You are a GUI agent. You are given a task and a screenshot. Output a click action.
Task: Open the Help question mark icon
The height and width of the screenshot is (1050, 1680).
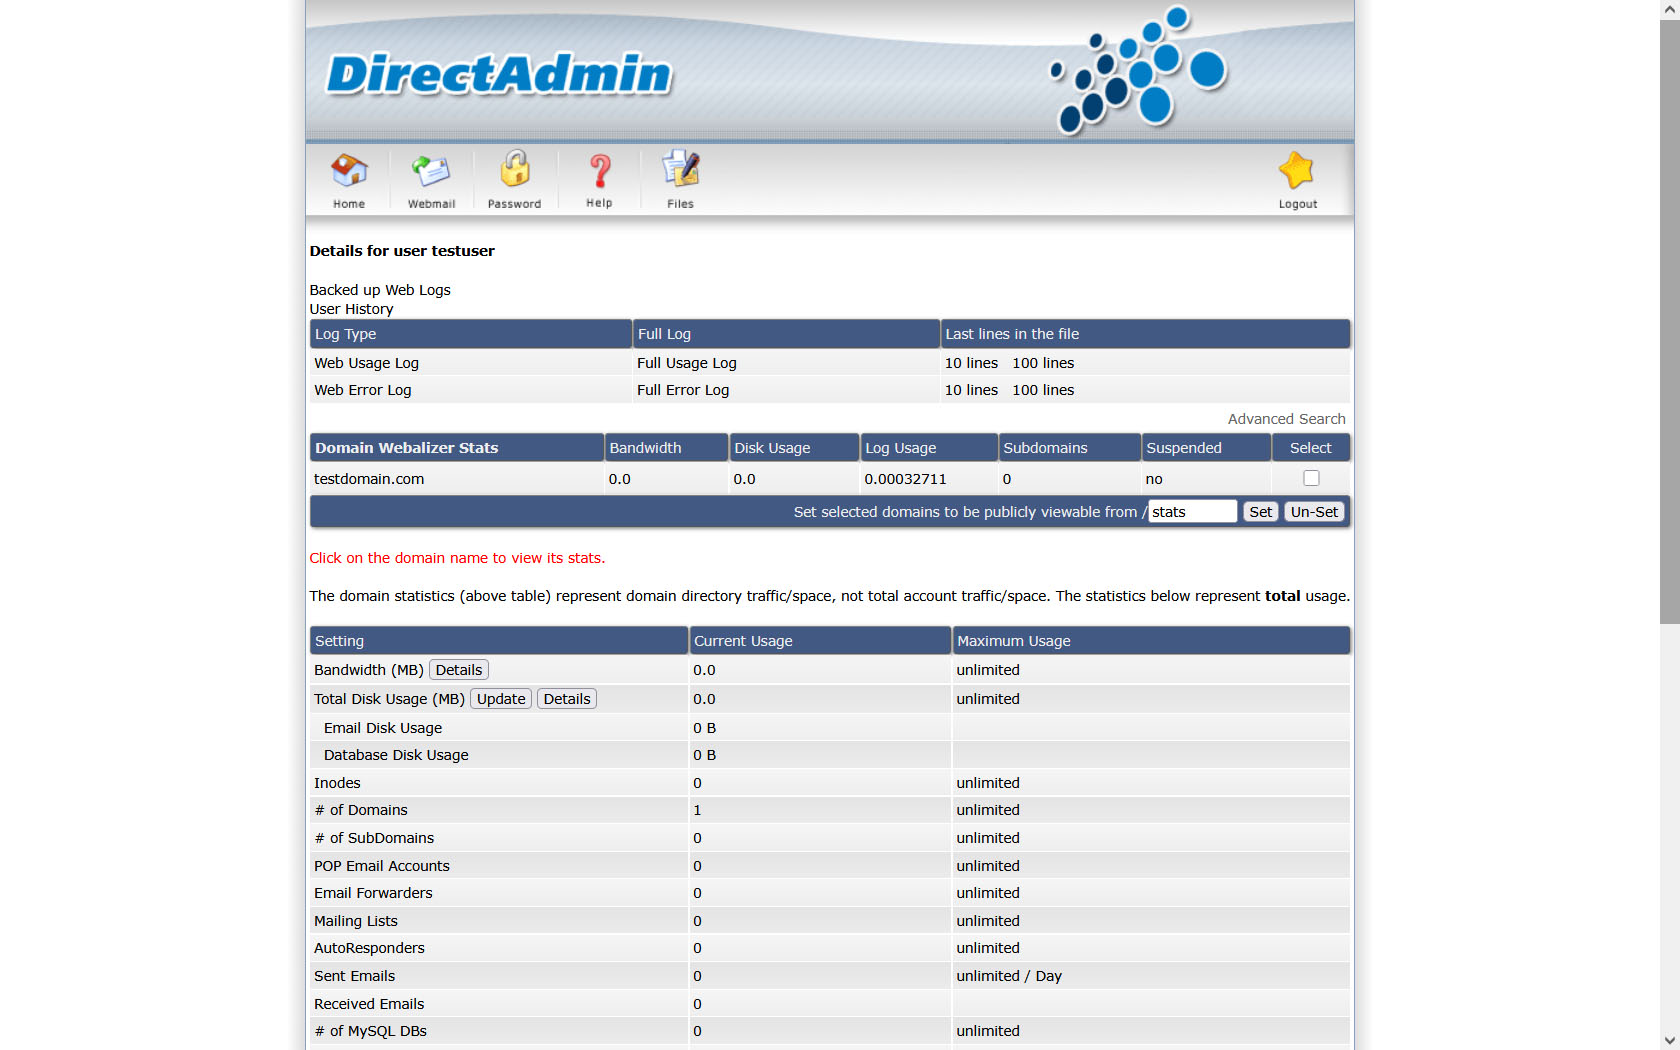tap(599, 171)
